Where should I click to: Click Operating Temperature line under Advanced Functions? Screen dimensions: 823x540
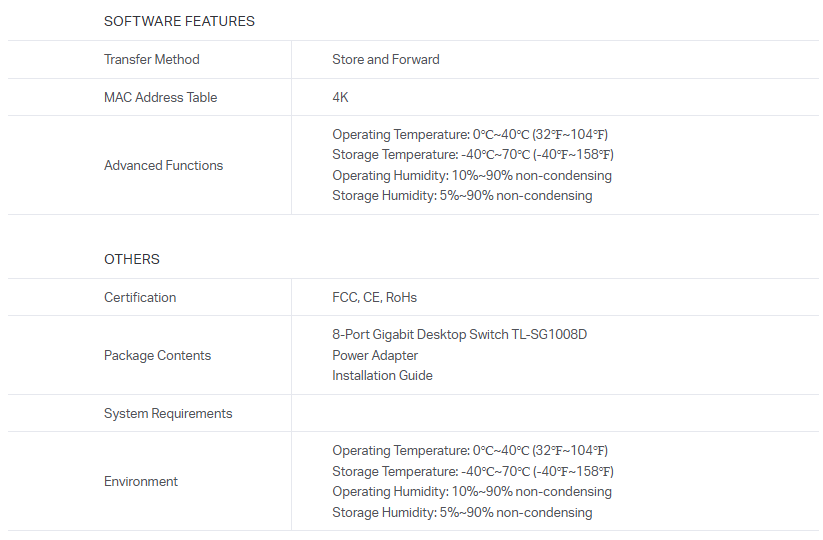tap(470, 134)
